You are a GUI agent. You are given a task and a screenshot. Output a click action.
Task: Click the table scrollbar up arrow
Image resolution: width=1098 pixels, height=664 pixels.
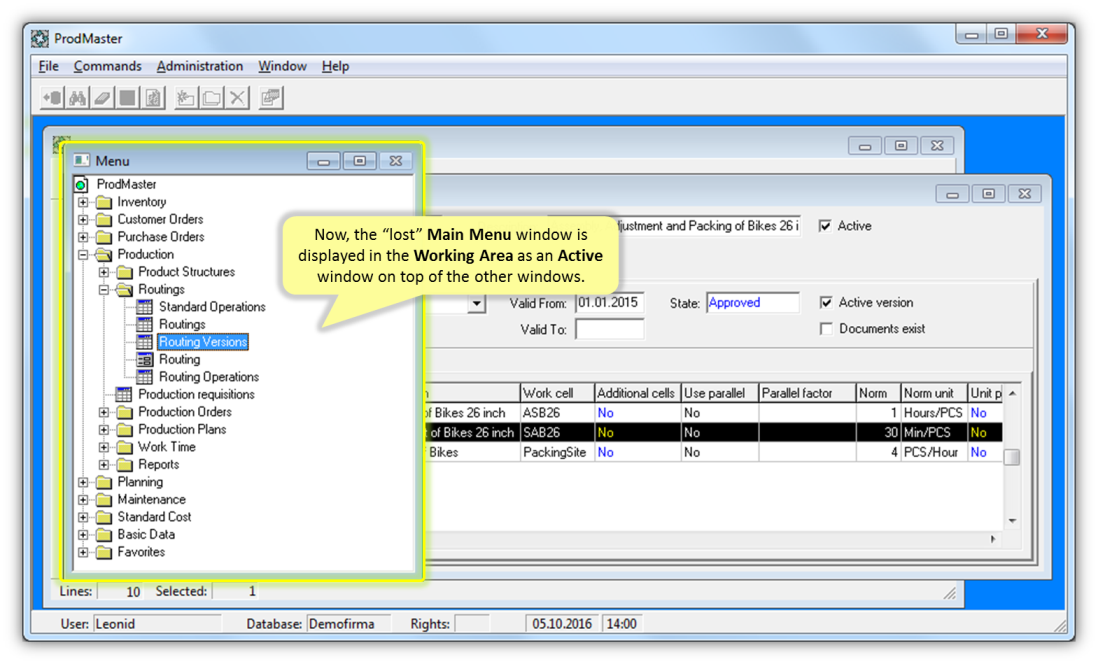[1012, 394]
